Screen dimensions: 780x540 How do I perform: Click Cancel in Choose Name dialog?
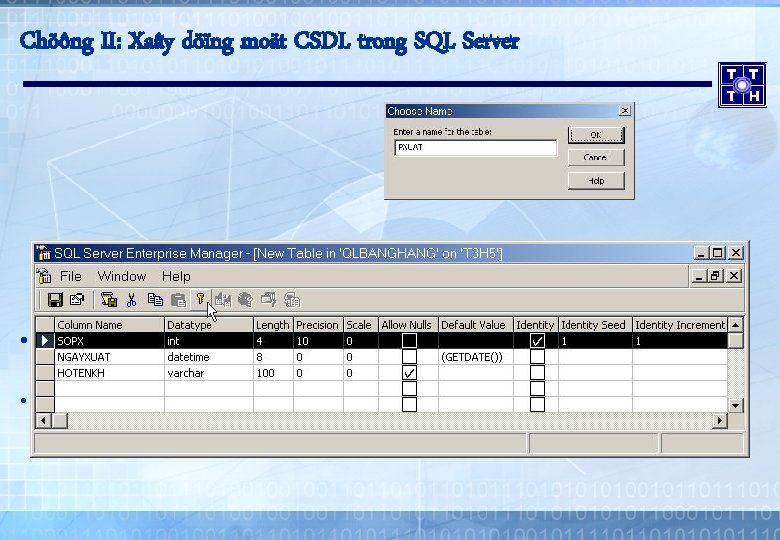[x=596, y=158]
